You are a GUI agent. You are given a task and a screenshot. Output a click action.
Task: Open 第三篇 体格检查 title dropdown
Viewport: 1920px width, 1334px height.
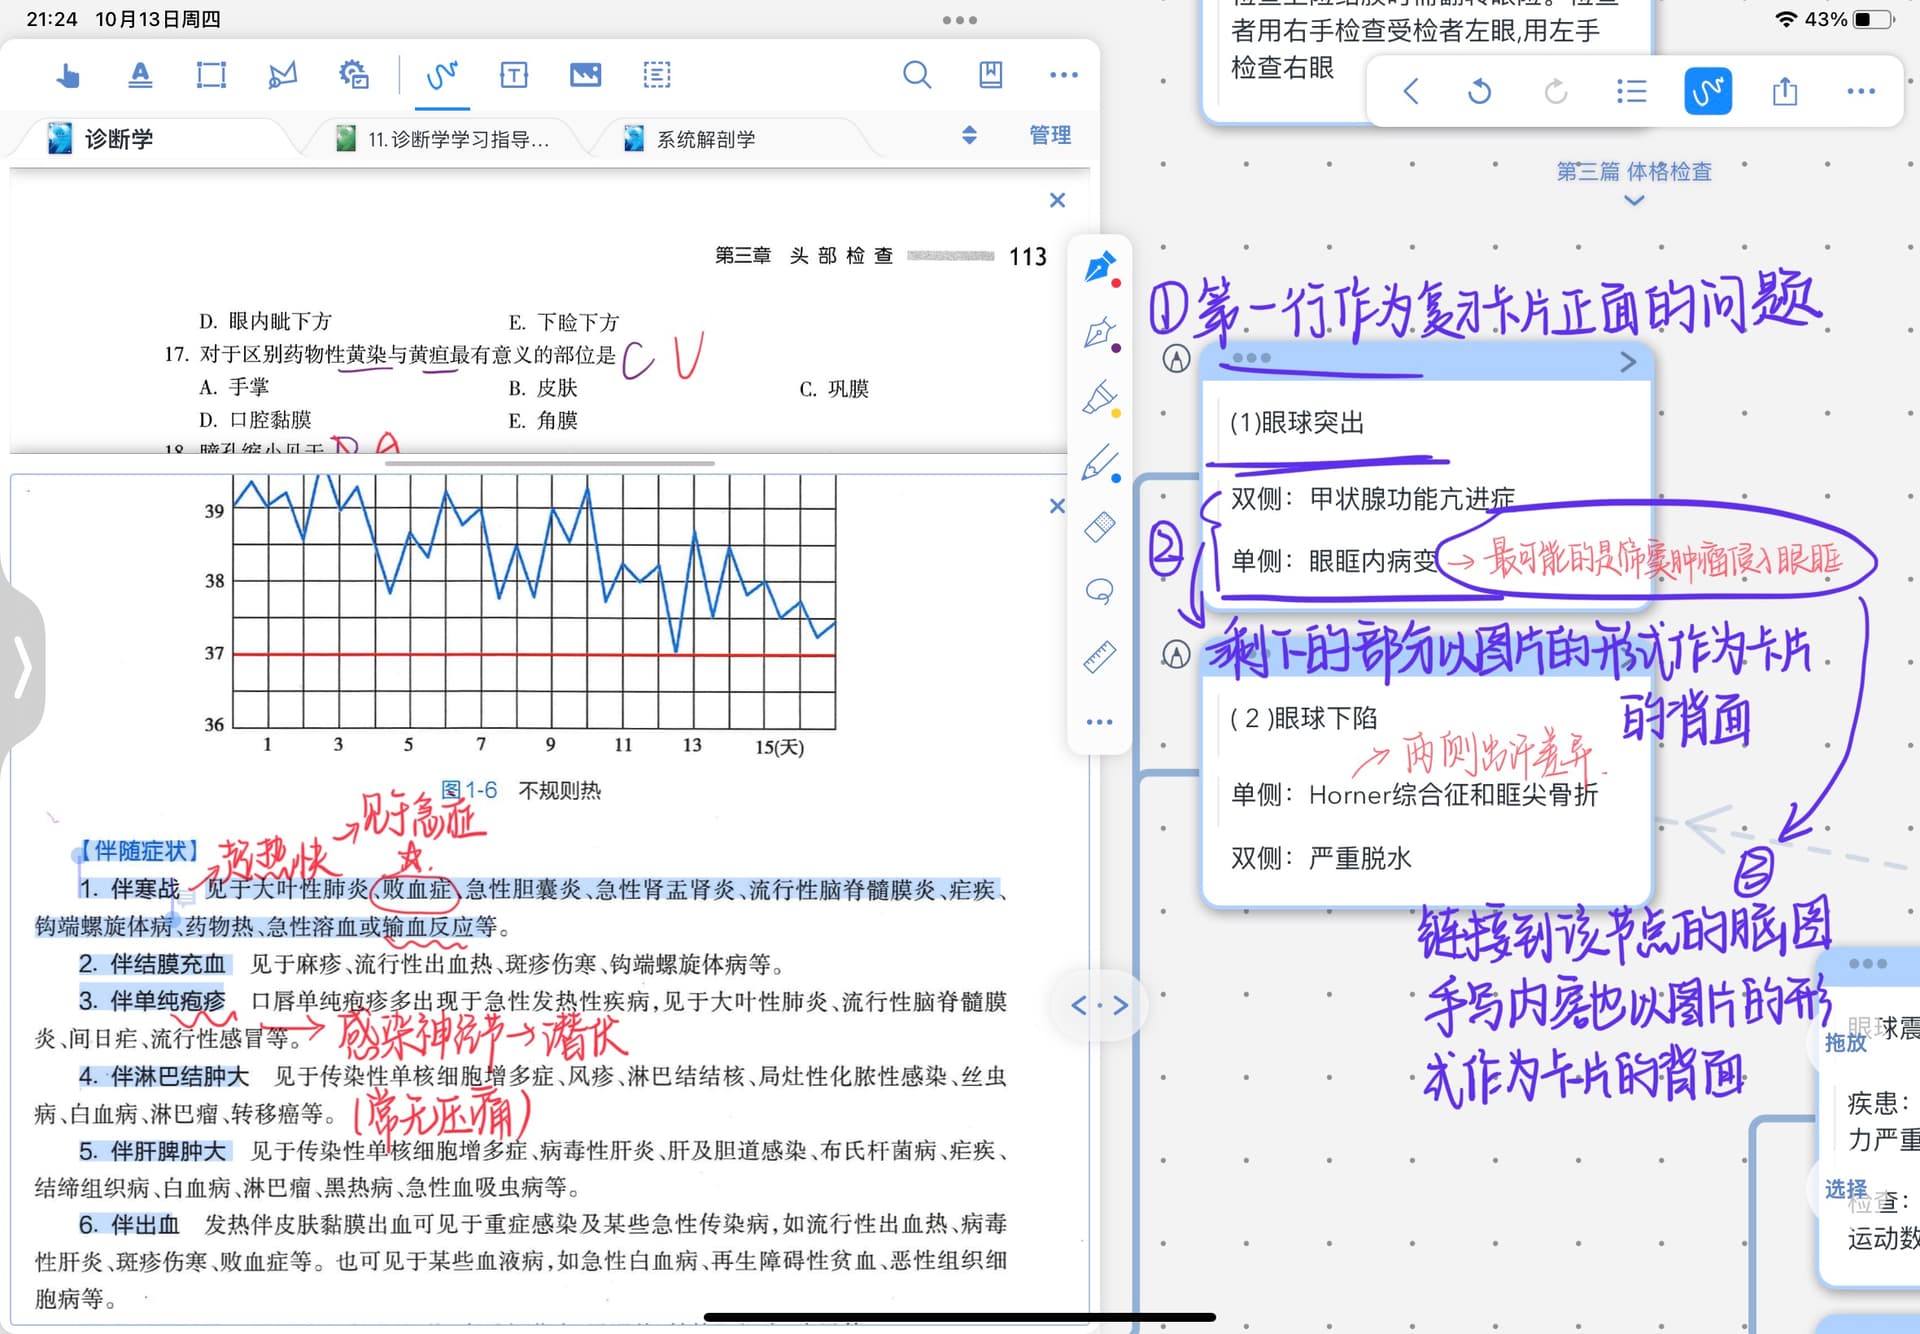point(1634,182)
